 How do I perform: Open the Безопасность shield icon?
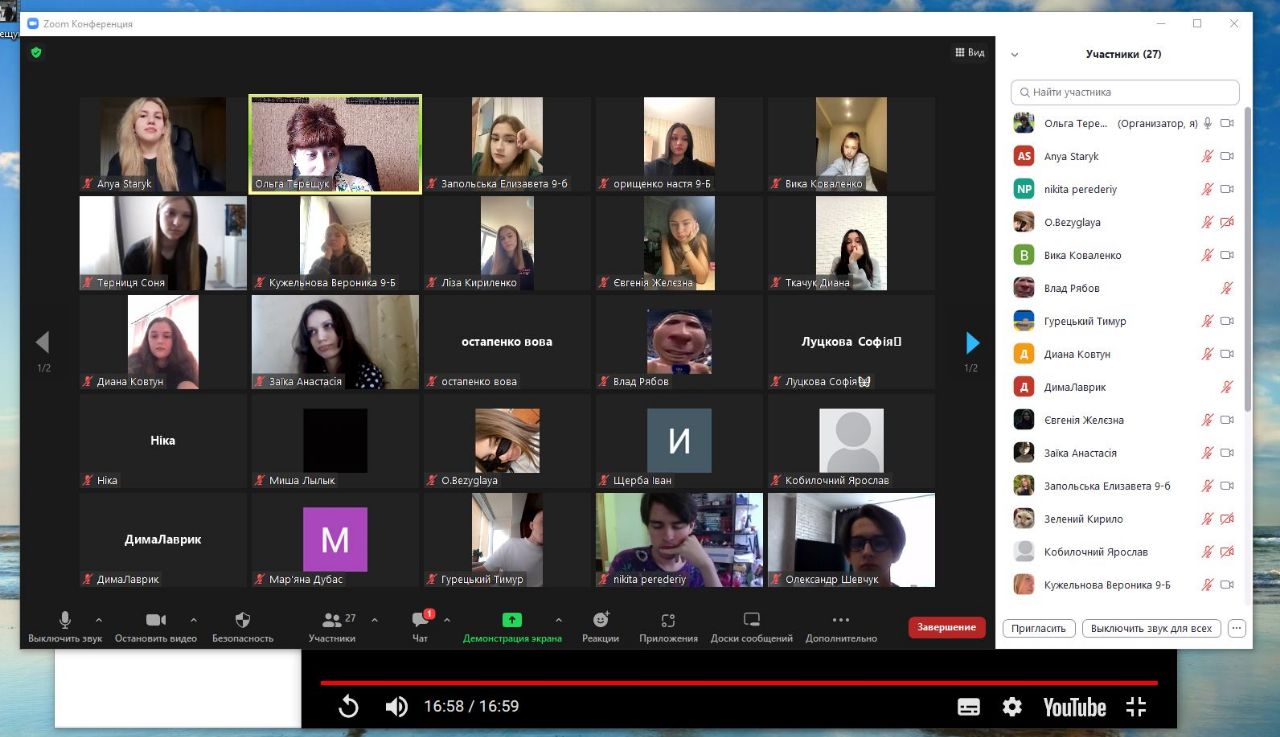[x=242, y=620]
